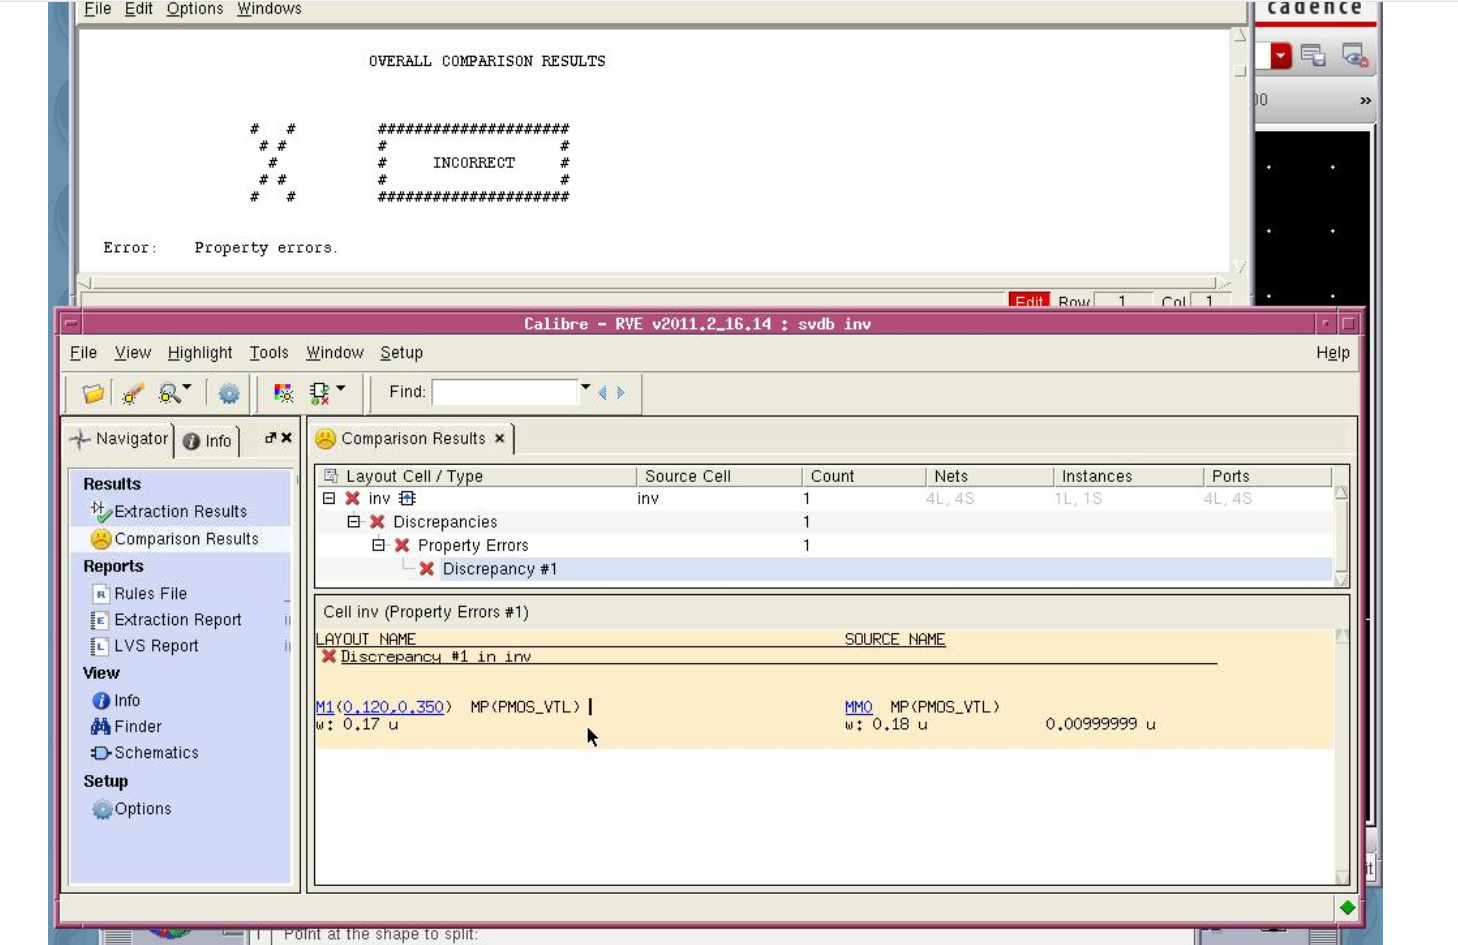This screenshot has height=945, width=1458.
Task: Collapse the Property Errors tree node
Action: tap(379, 545)
